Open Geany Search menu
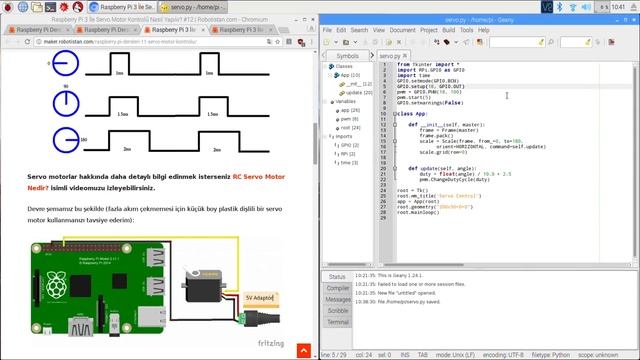 pyautogui.click(x=359, y=30)
